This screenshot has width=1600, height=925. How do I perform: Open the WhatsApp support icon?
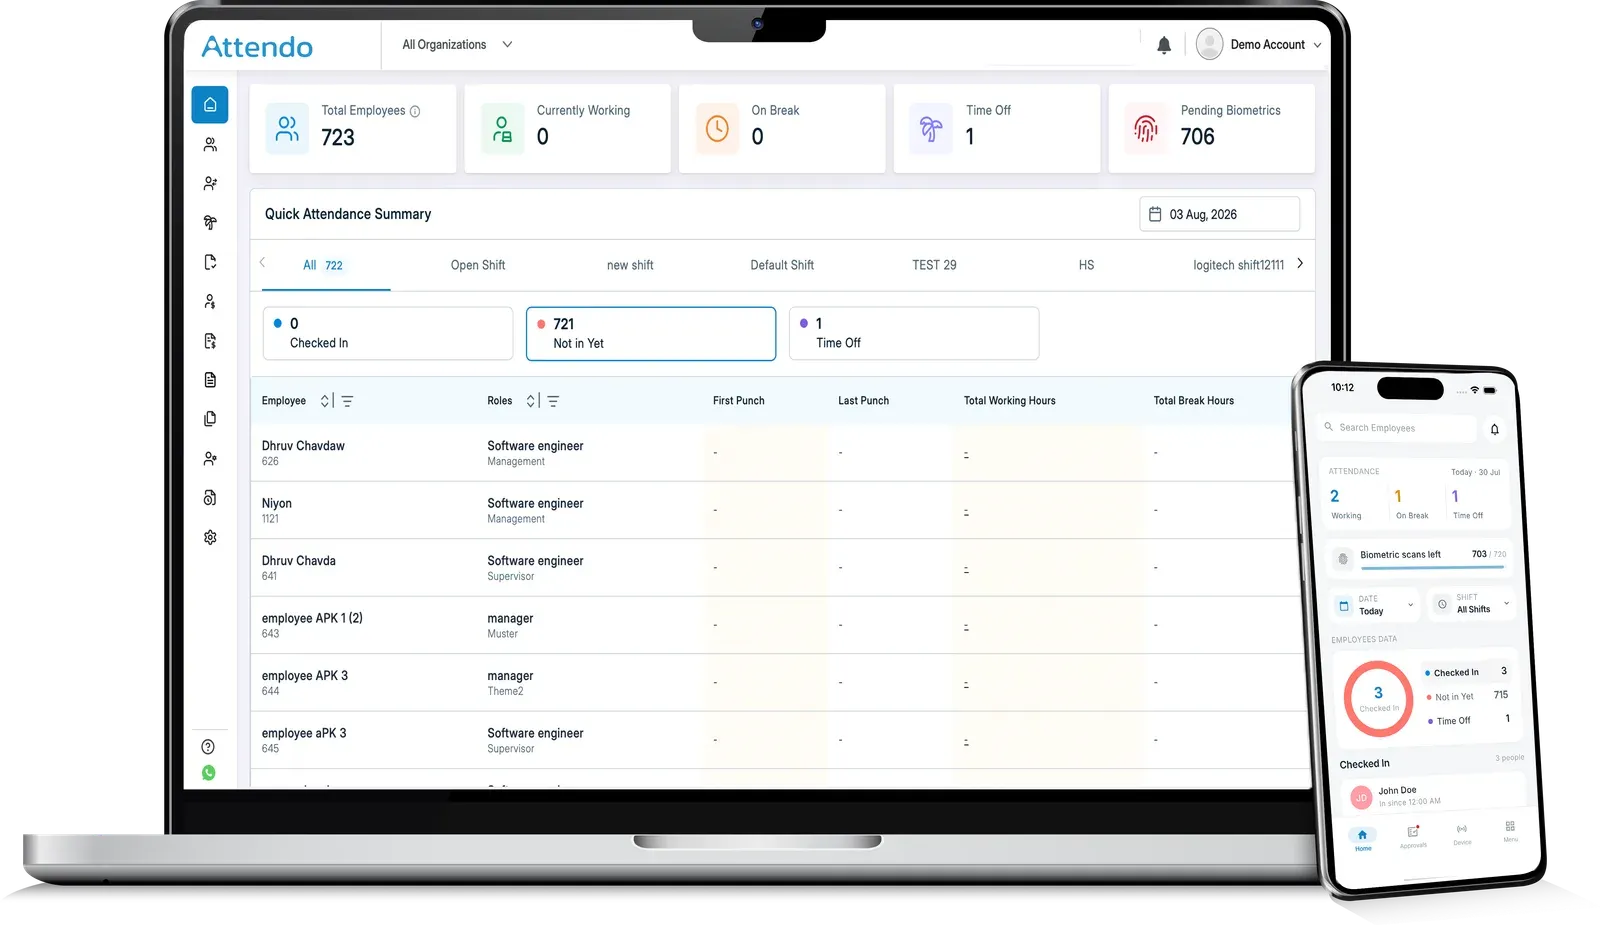pyautogui.click(x=208, y=773)
